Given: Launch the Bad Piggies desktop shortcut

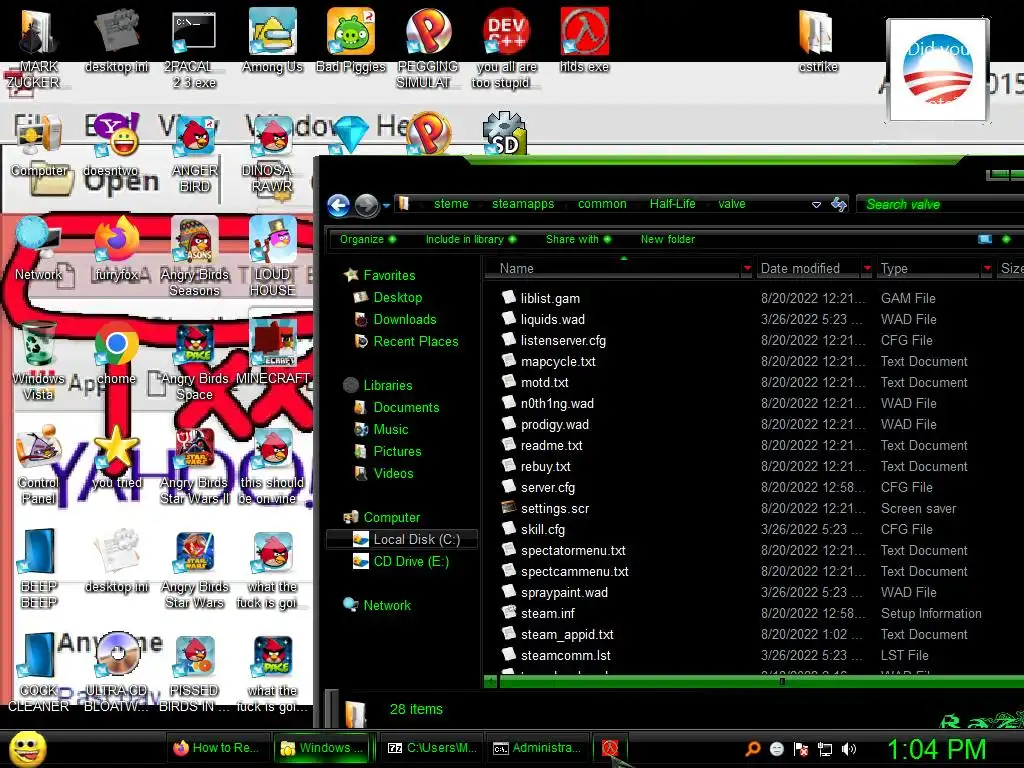Looking at the screenshot, I should coord(351,40).
